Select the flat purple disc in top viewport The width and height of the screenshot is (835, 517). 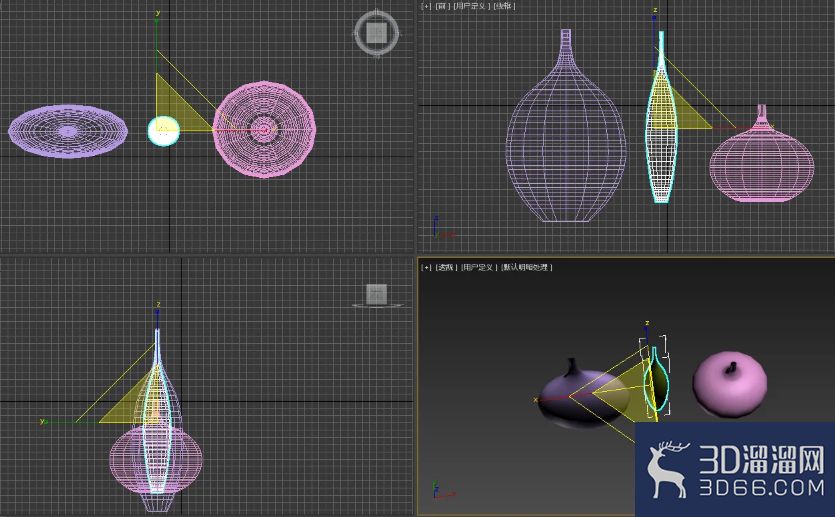click(68, 131)
